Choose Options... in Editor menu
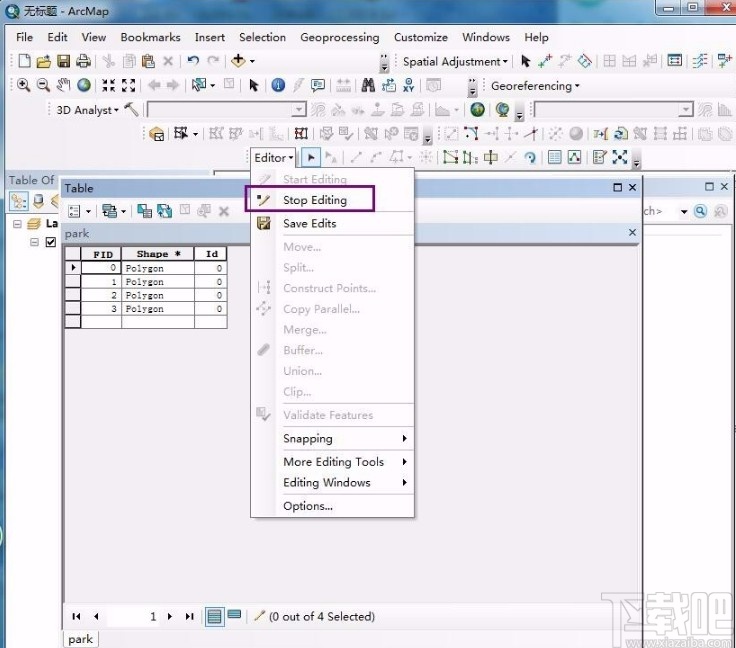 click(x=334, y=506)
